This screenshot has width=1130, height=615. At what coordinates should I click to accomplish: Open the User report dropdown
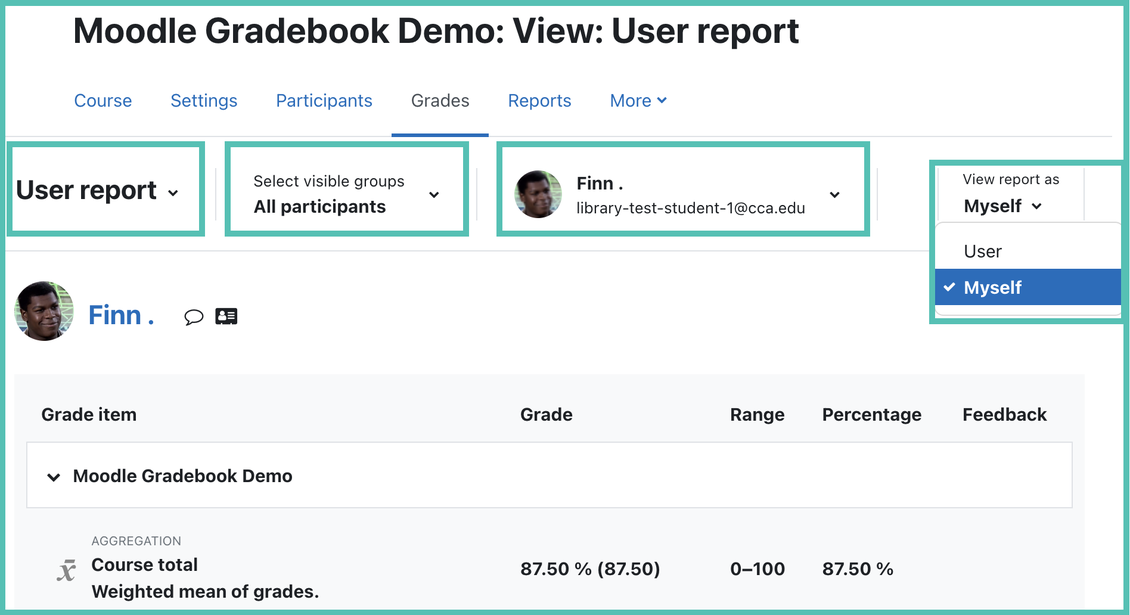pos(97,190)
